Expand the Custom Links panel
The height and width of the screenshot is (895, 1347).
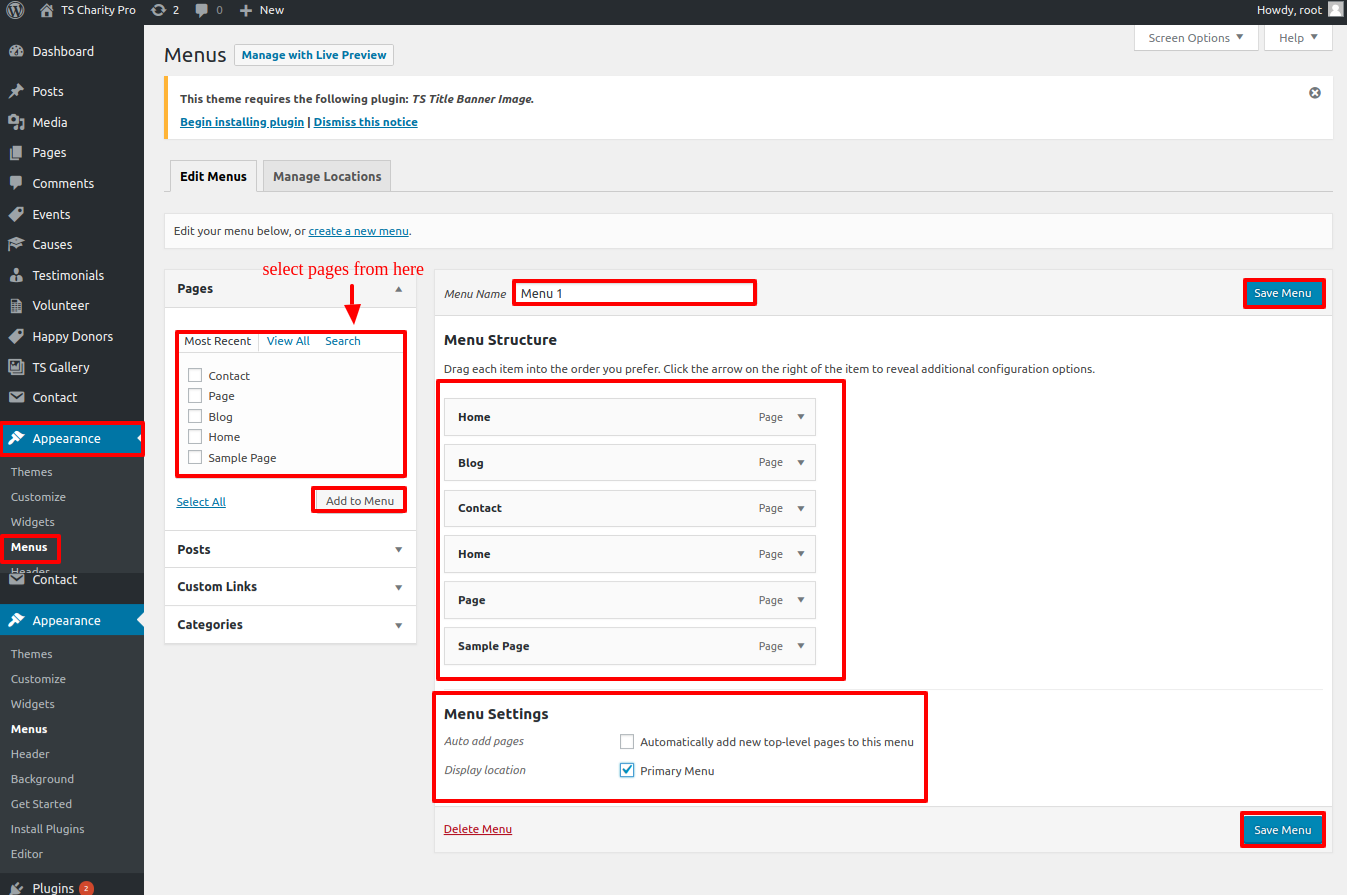click(290, 587)
